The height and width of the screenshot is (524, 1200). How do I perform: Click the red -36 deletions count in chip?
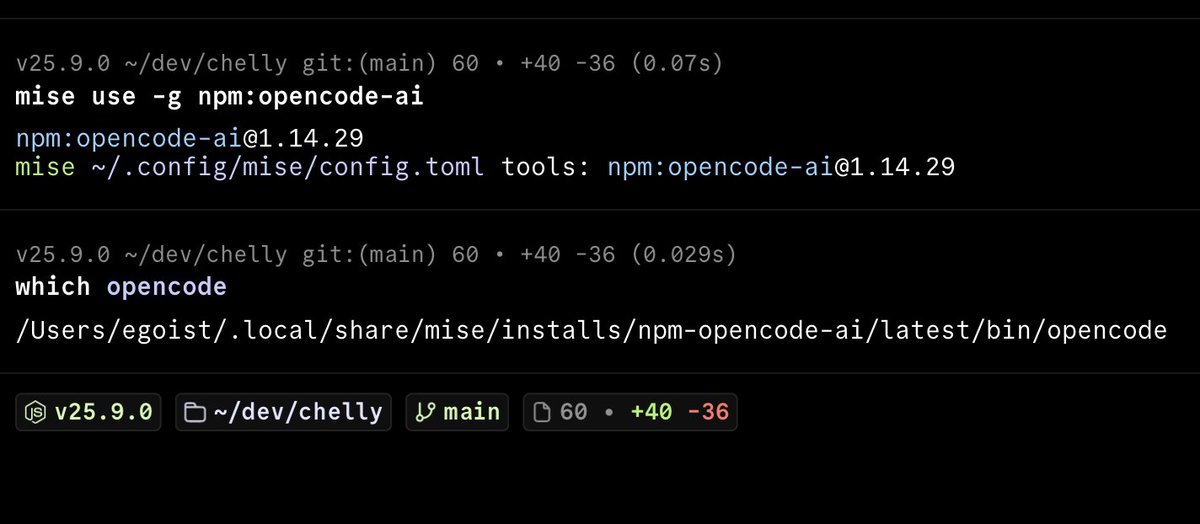coord(708,412)
